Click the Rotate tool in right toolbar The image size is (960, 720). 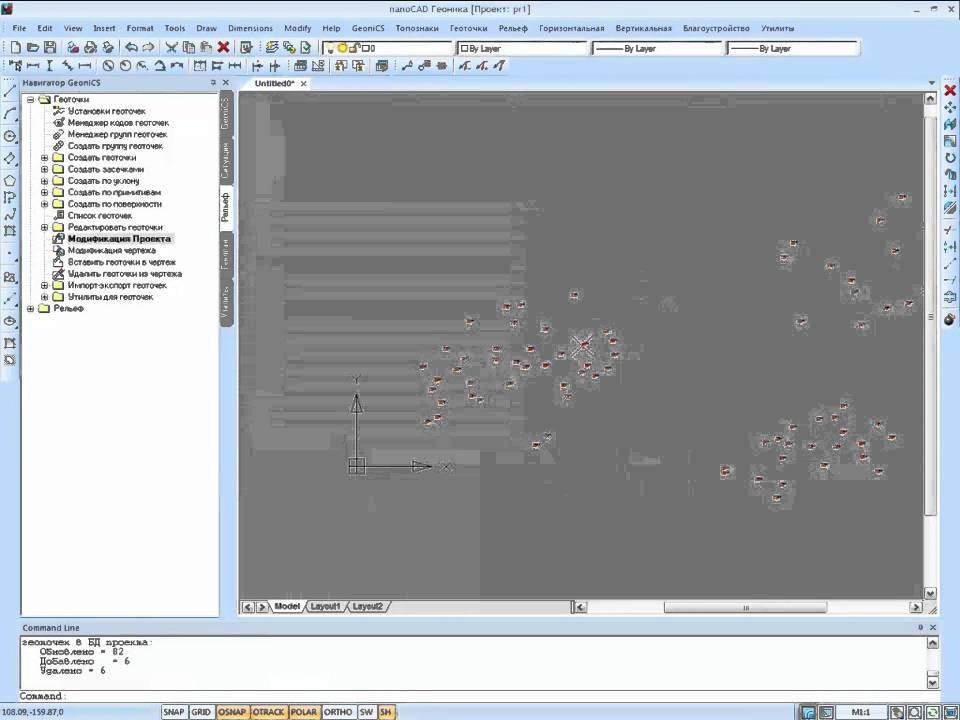(x=950, y=158)
